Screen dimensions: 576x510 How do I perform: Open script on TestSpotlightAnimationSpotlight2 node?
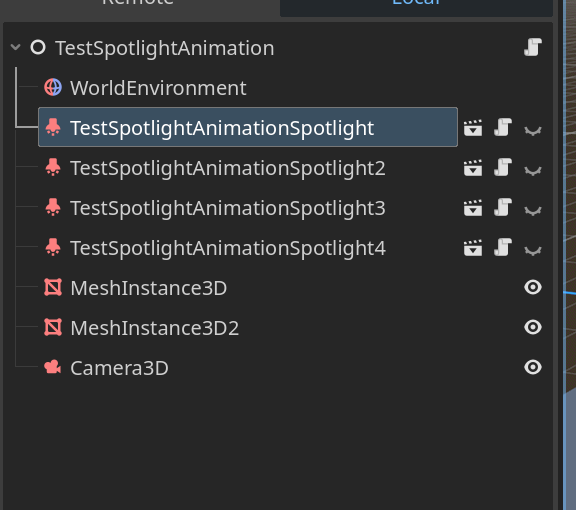pos(503,168)
